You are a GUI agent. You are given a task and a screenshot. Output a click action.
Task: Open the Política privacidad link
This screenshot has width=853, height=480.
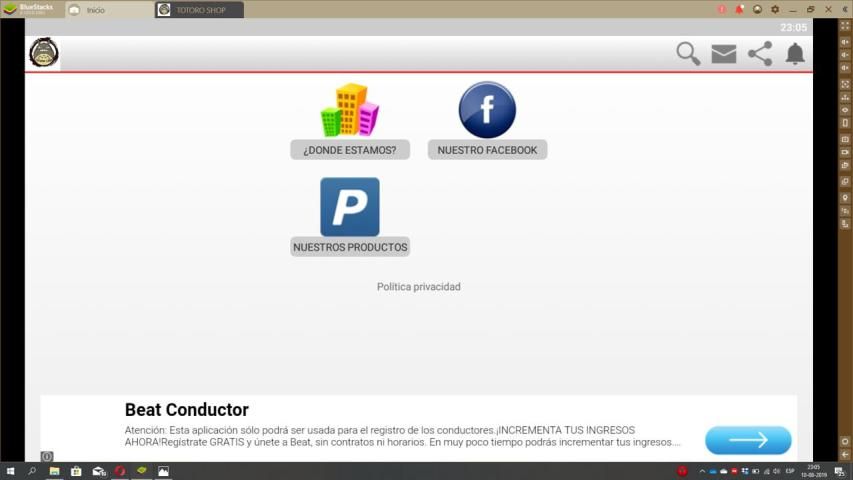(418, 287)
